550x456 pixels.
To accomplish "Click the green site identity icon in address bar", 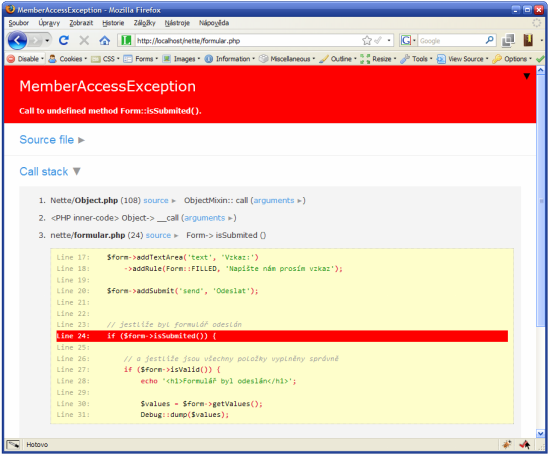I will click(x=126, y=41).
